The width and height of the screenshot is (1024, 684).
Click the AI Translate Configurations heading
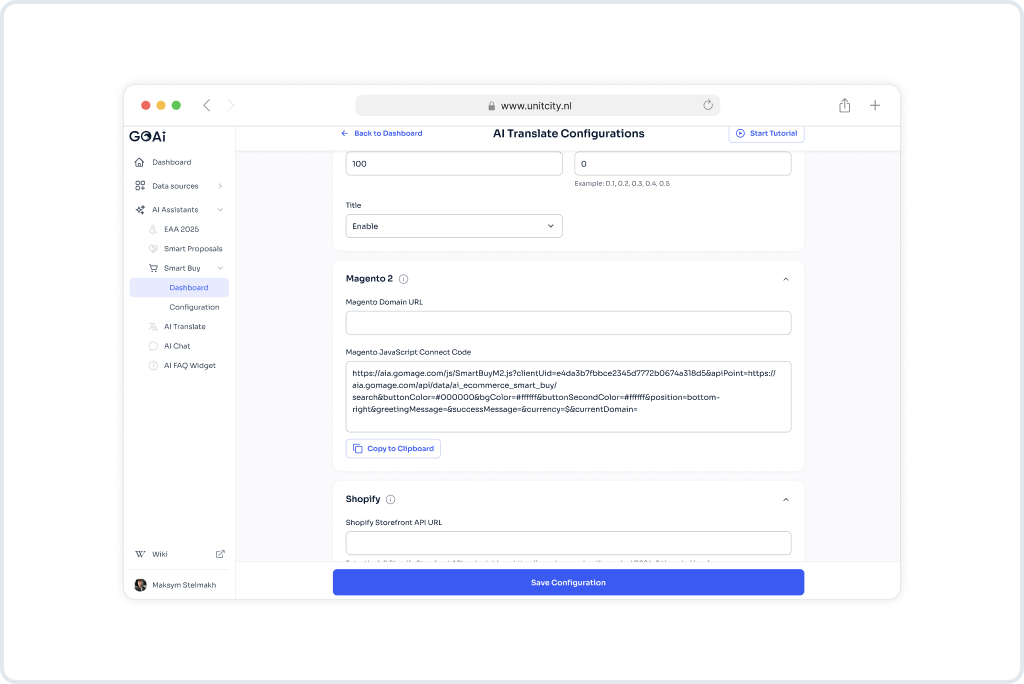point(568,133)
